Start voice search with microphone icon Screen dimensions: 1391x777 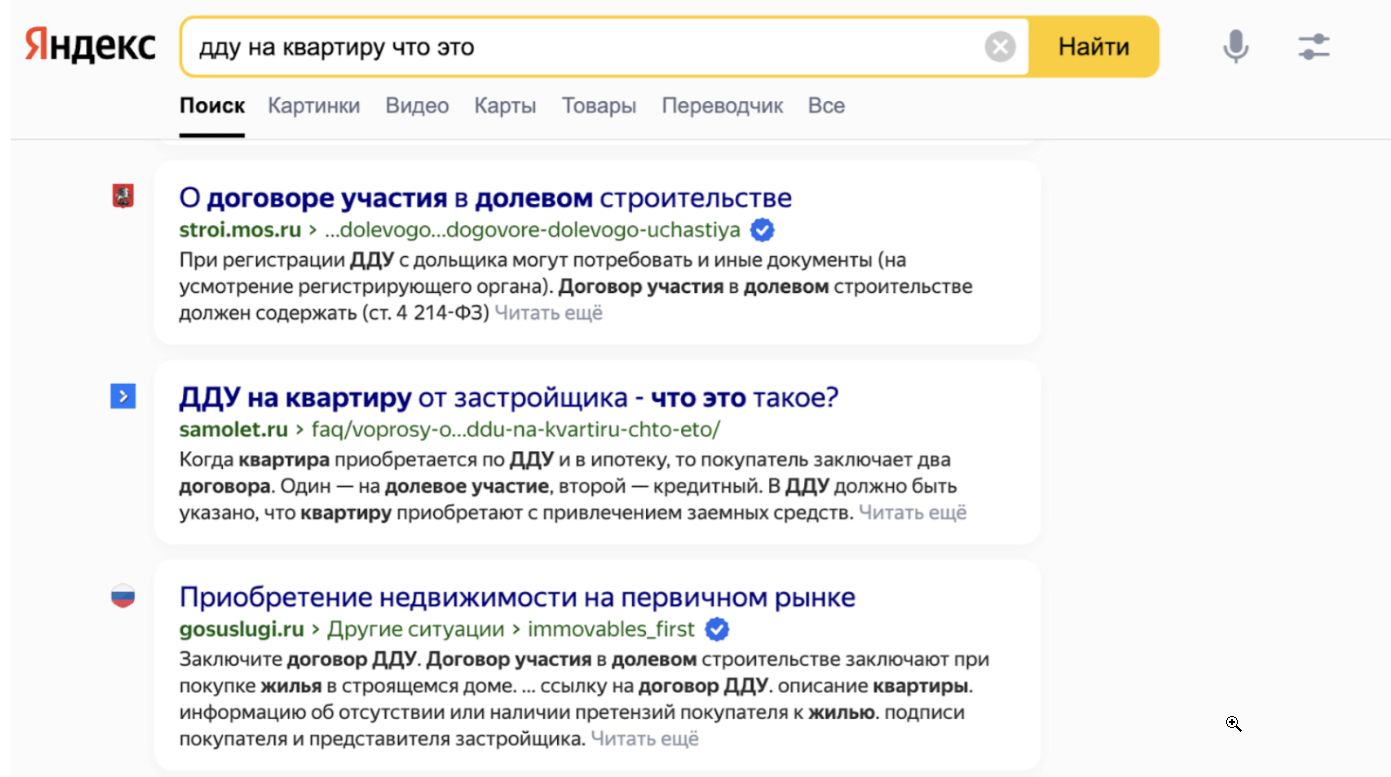click(x=1236, y=47)
